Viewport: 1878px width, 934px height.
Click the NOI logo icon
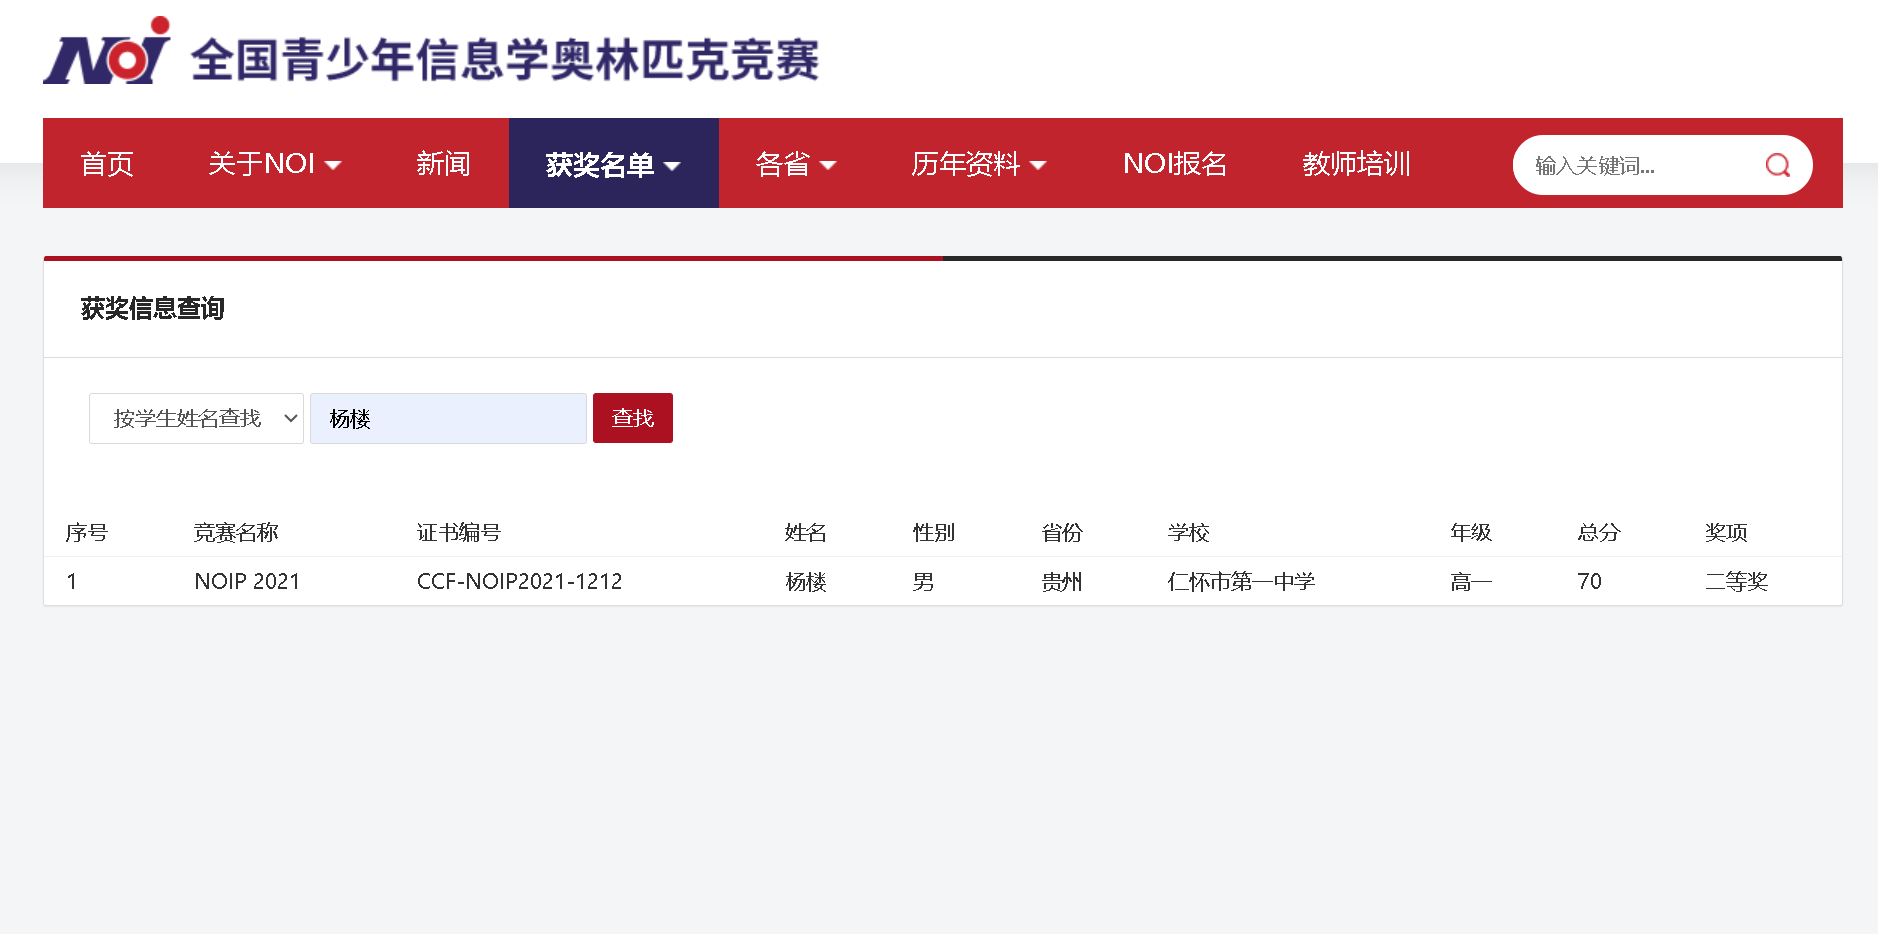(x=107, y=51)
